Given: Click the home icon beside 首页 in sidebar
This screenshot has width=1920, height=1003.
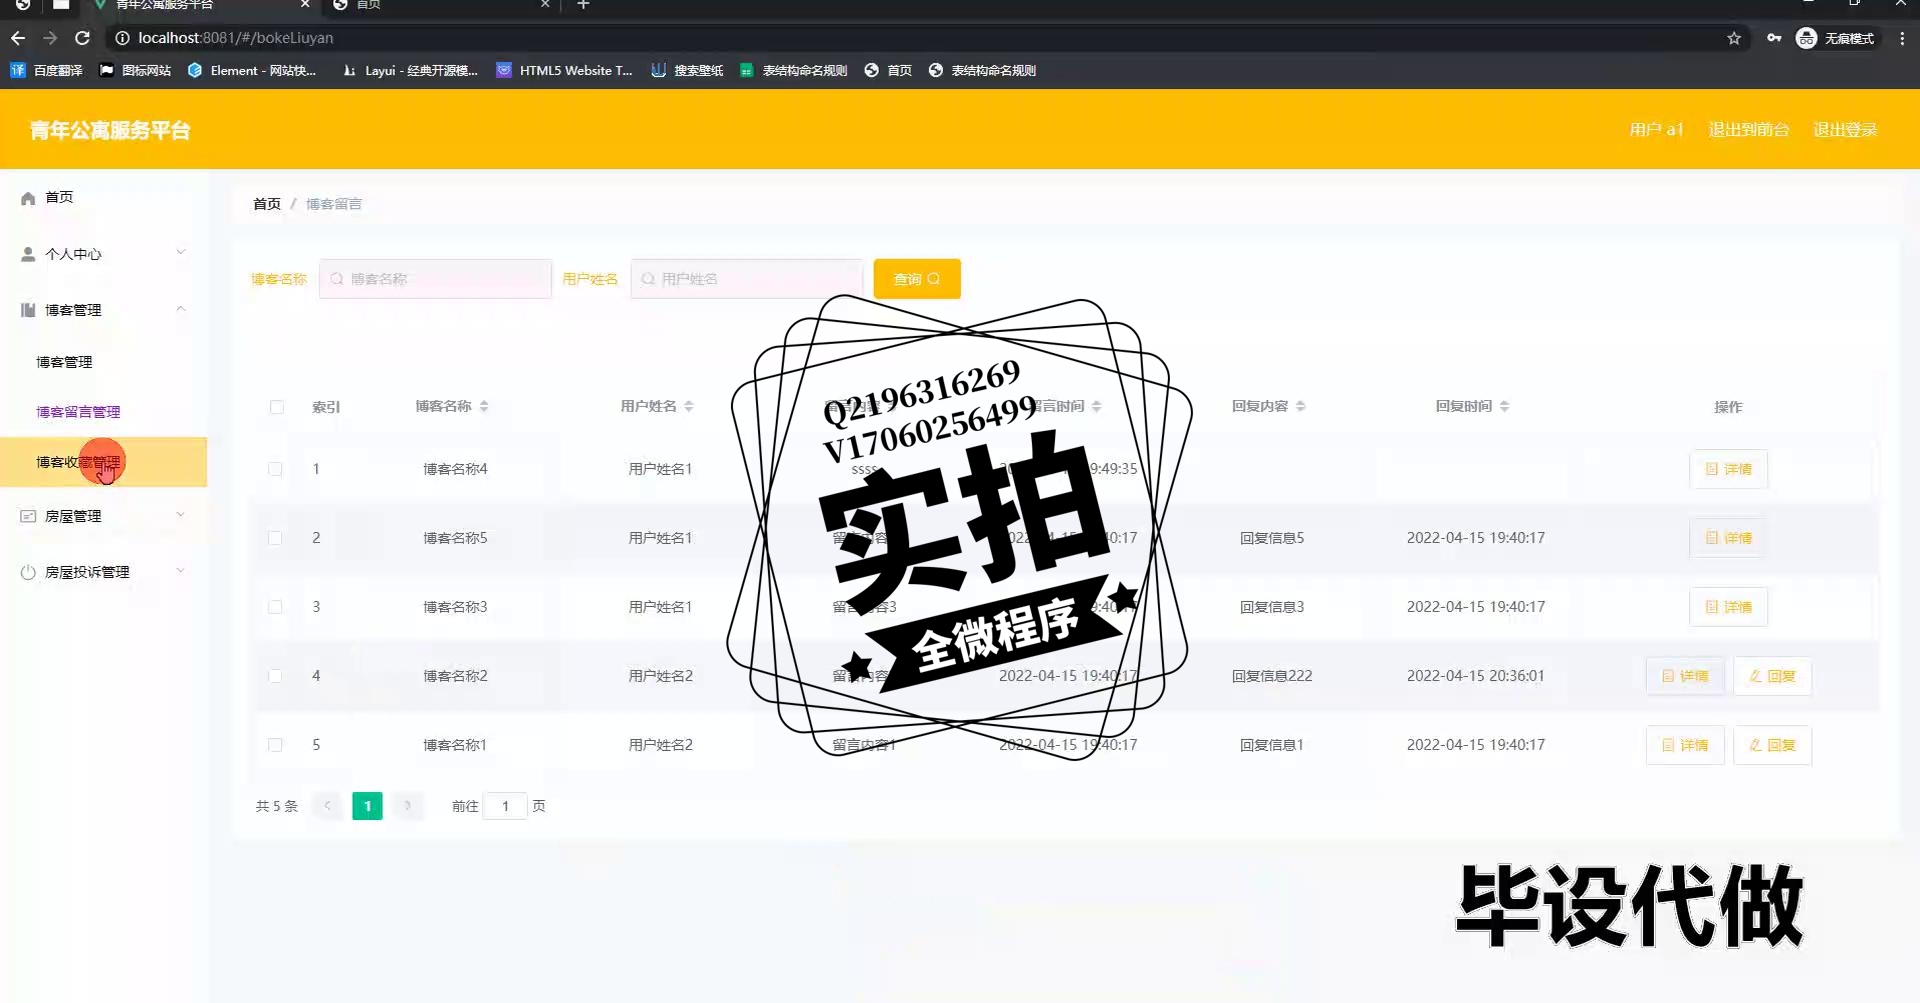Looking at the screenshot, I should [28, 198].
